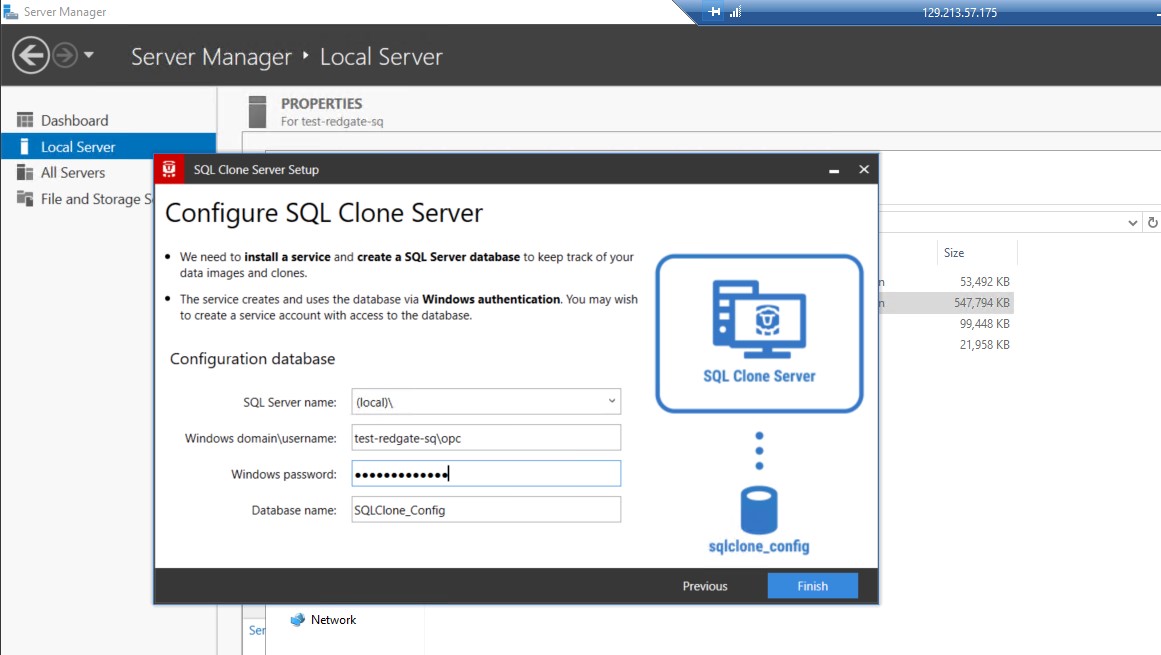Open All Servers in the sidebar
Image resolution: width=1161 pixels, height=655 pixels.
tap(73, 172)
